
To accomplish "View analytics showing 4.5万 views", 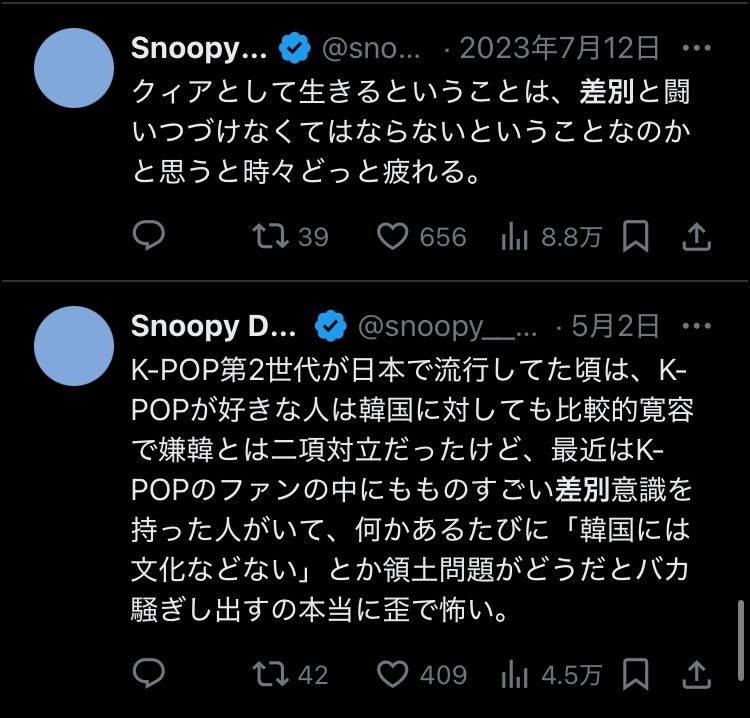I will coord(514,674).
